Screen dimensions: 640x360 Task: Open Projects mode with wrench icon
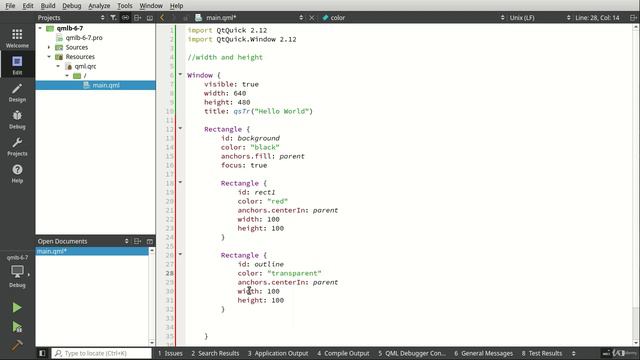pos(17,146)
